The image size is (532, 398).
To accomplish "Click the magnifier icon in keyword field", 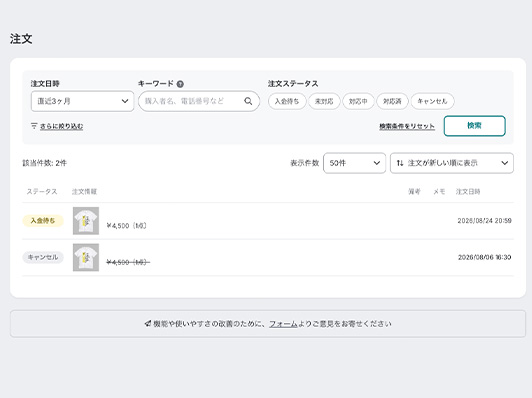I will pyautogui.click(x=248, y=101).
